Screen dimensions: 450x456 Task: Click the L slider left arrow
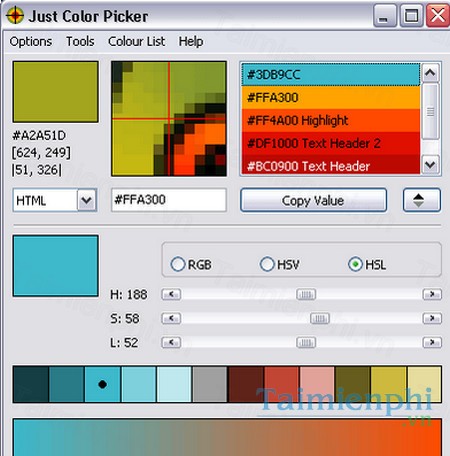click(171, 342)
